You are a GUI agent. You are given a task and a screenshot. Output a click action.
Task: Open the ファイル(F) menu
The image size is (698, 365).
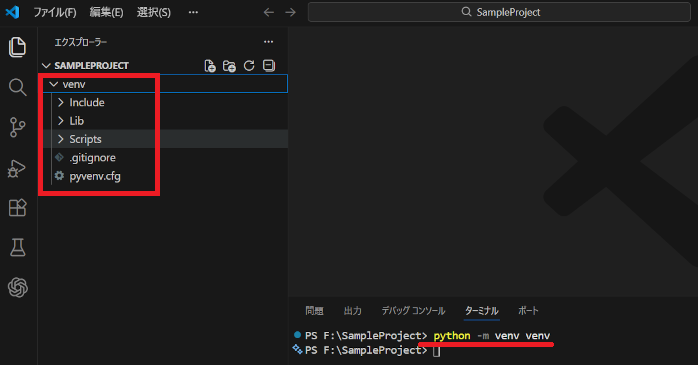click(55, 12)
